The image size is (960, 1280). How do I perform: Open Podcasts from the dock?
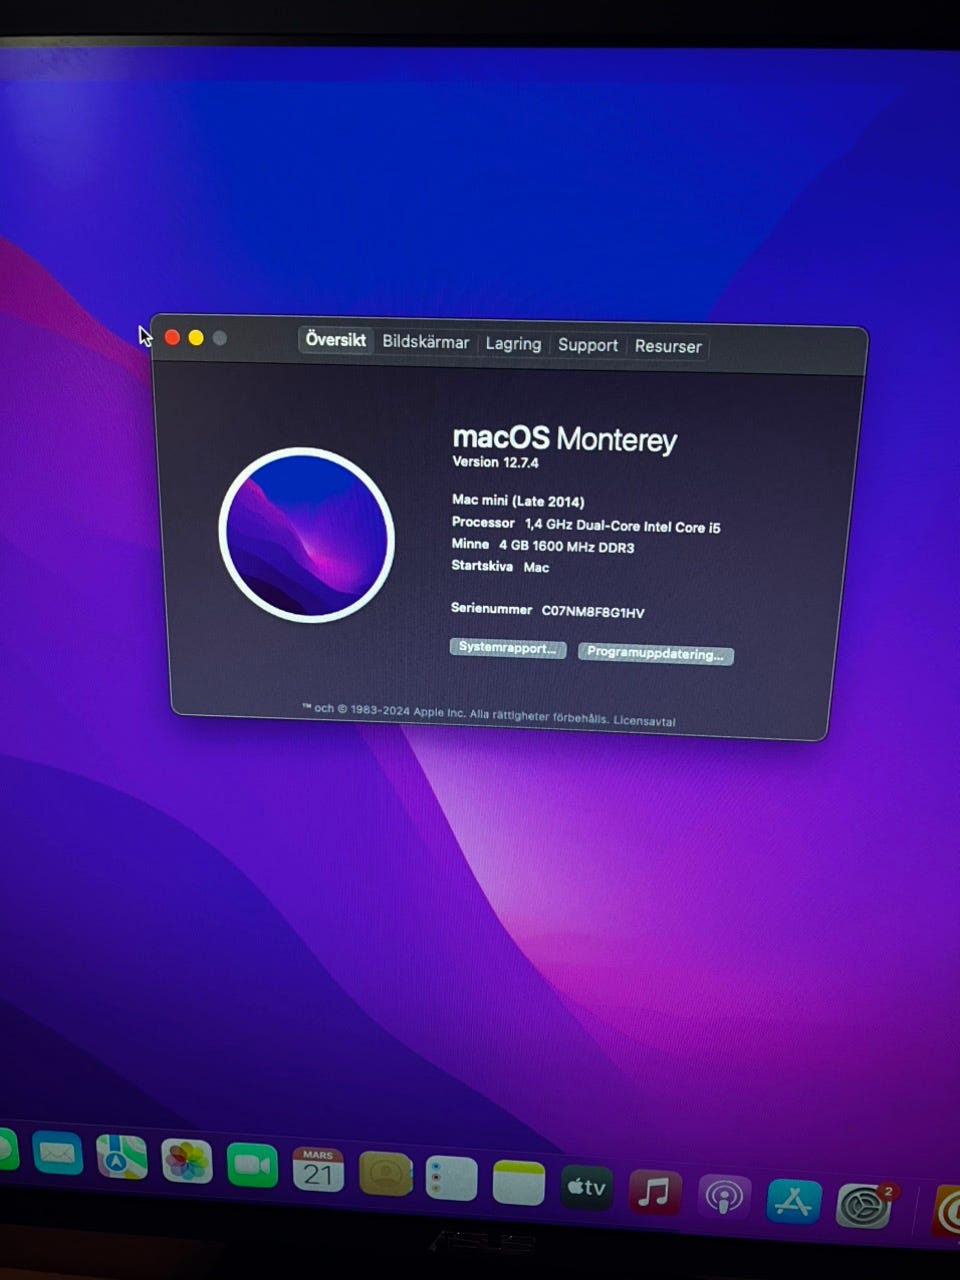(724, 1197)
